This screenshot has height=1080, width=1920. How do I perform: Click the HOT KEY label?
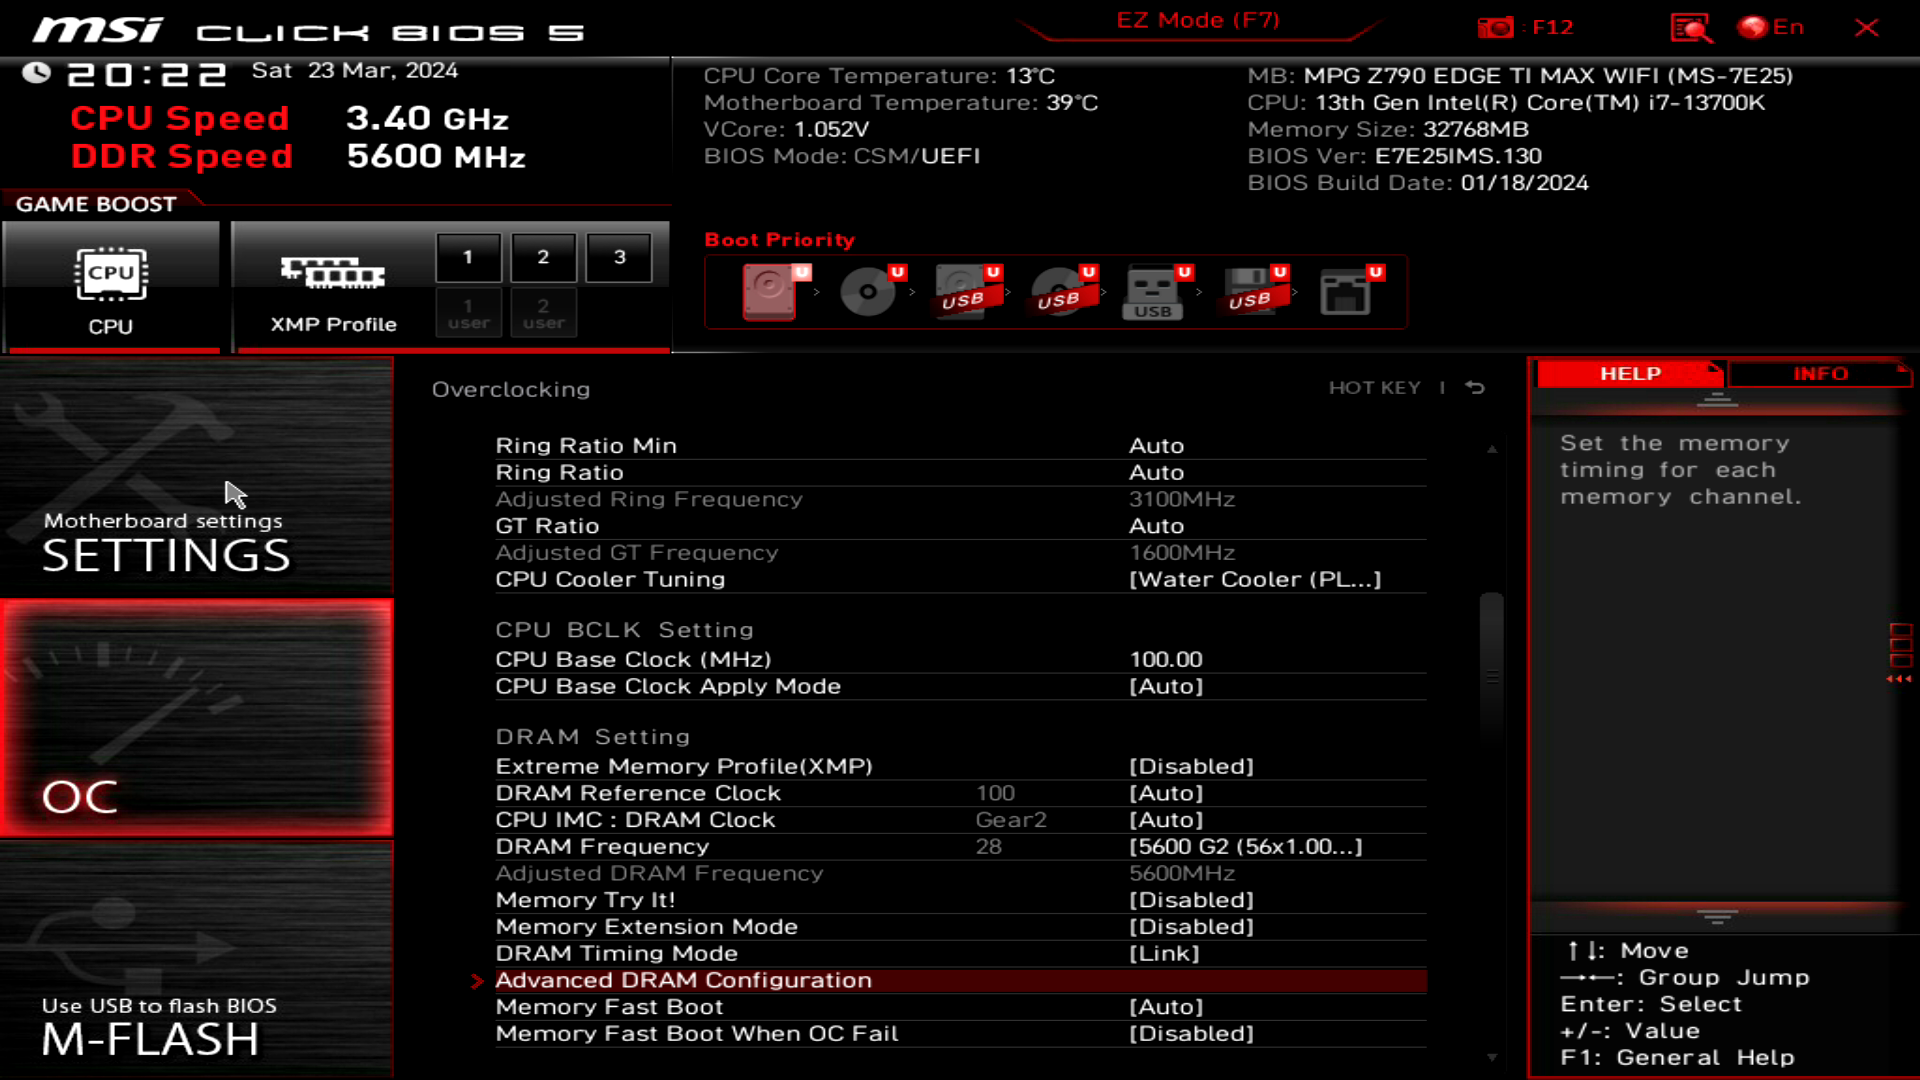tap(1374, 388)
